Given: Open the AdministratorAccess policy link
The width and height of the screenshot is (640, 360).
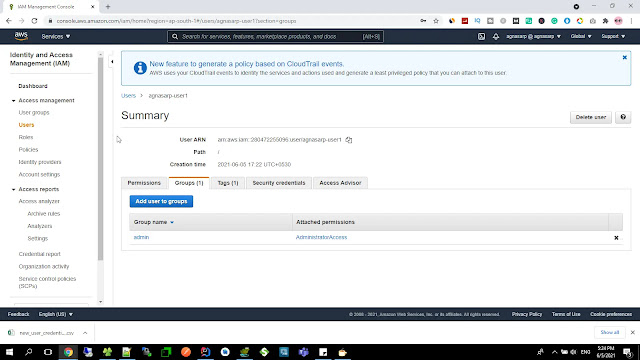Looking at the screenshot, I should pyautogui.click(x=321, y=237).
